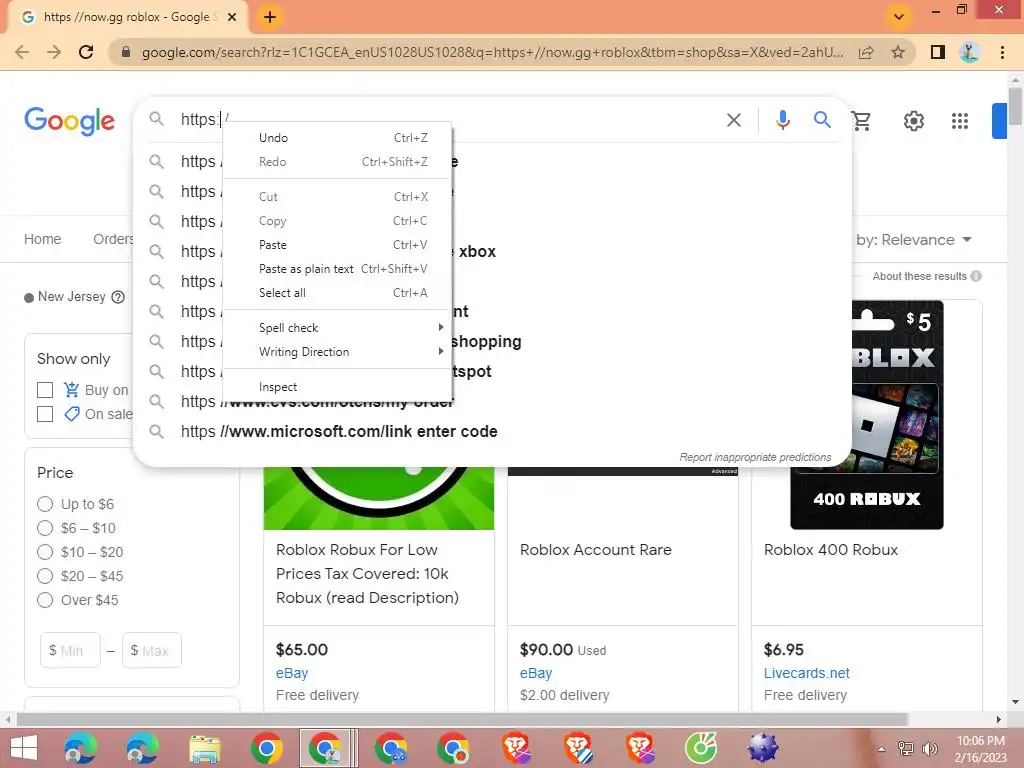
Task: Open a new tab with plus button
Action: coord(270,17)
